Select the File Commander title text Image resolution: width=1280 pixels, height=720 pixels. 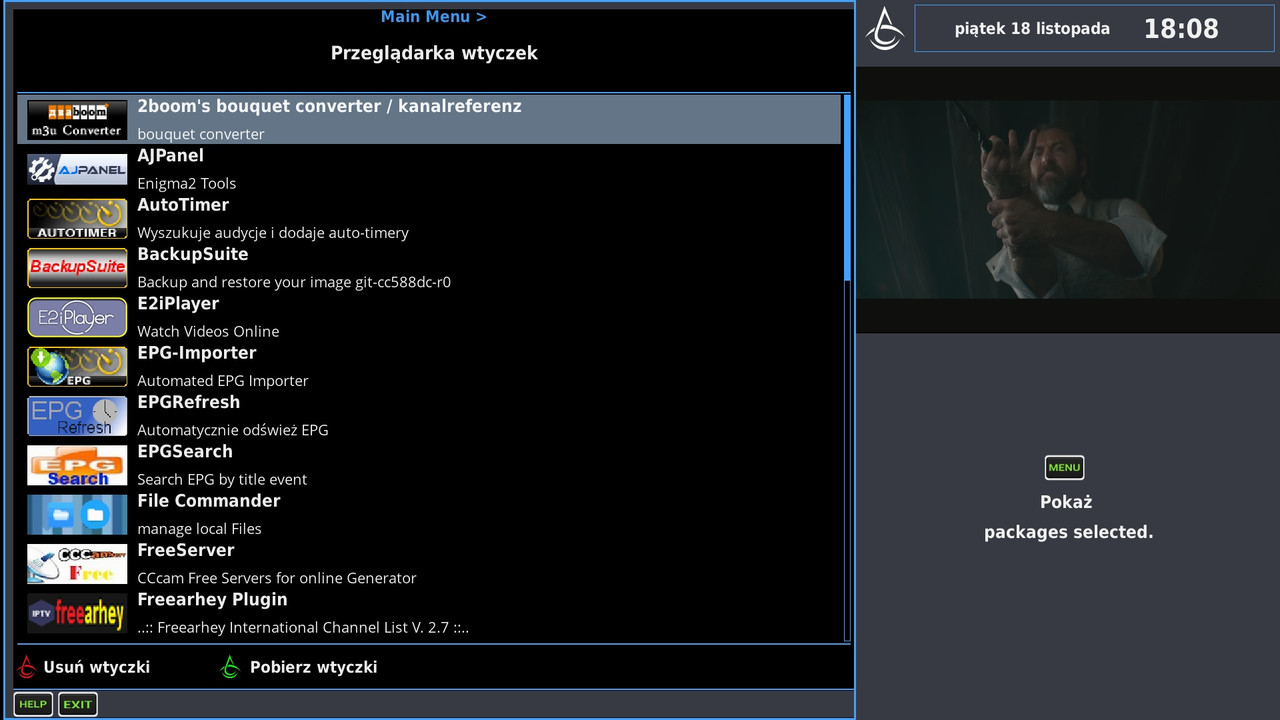[208, 501]
